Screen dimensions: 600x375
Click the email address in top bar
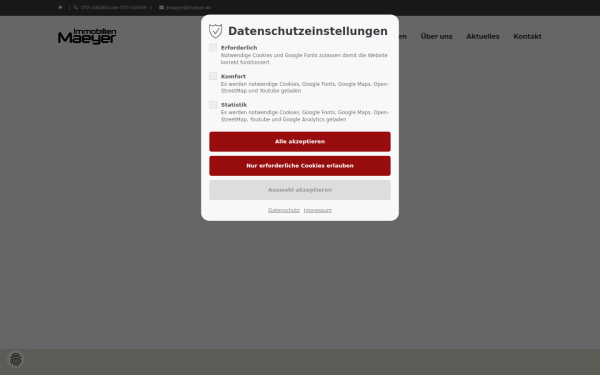pos(188,7)
